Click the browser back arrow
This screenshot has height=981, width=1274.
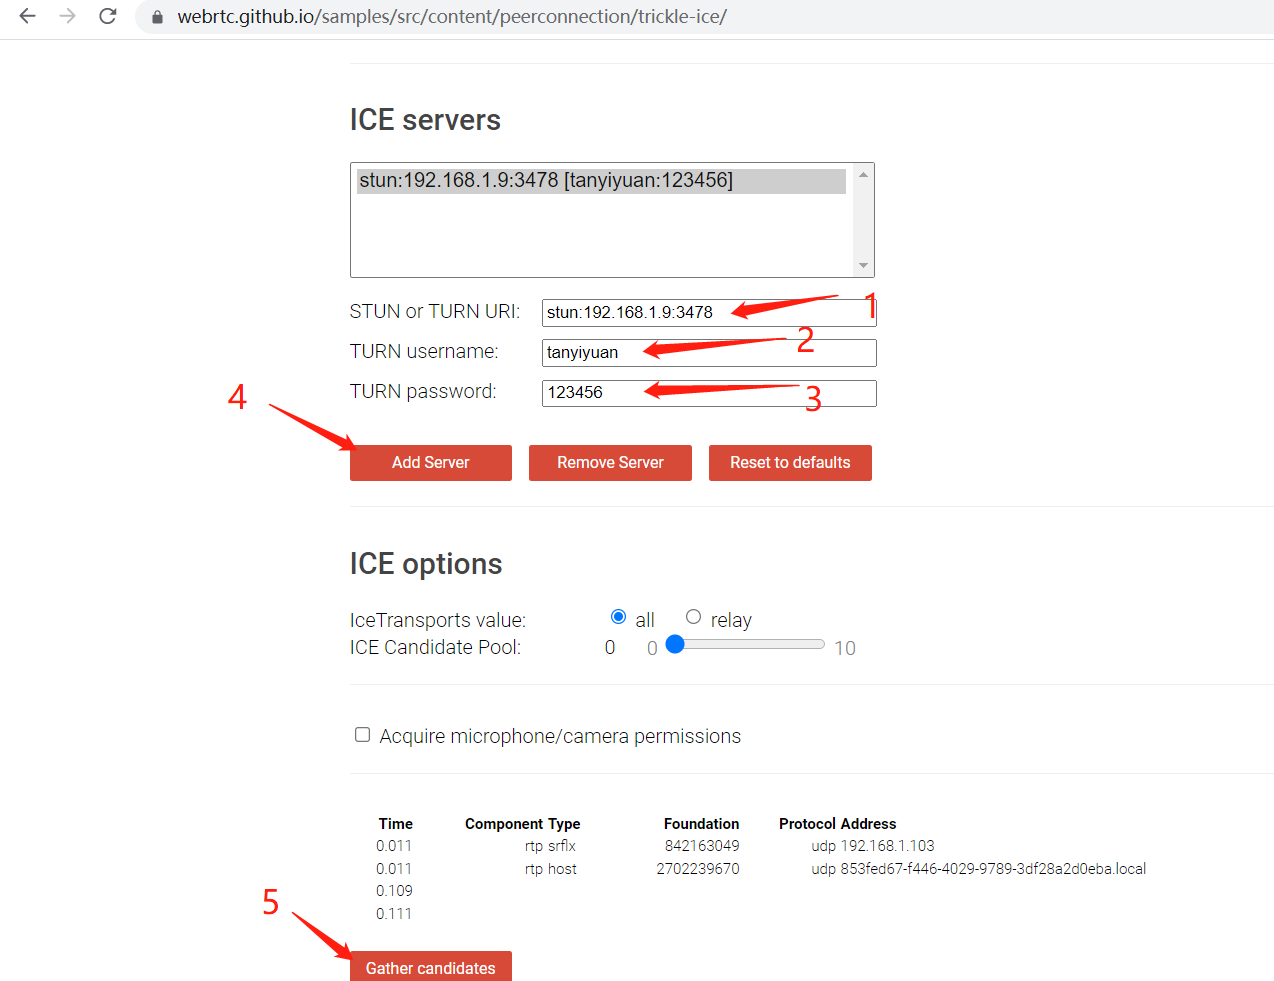point(26,17)
